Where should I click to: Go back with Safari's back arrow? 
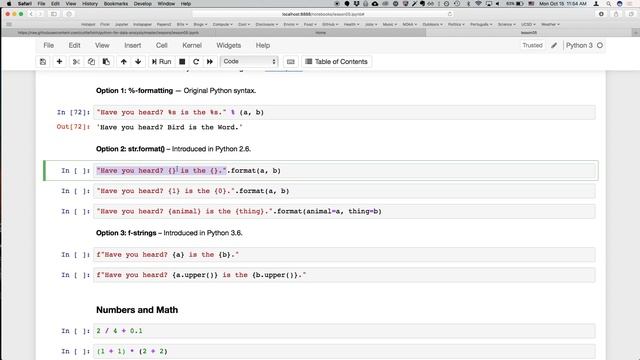pos(31,14)
